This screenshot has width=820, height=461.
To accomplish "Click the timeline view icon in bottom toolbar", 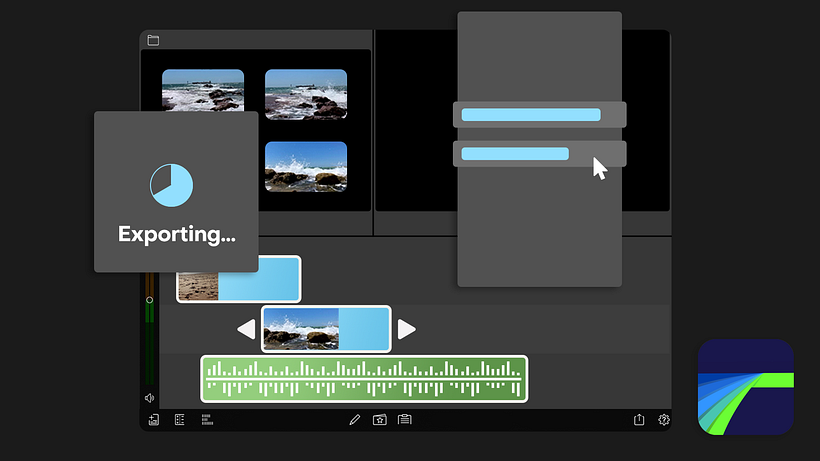I will (207, 420).
